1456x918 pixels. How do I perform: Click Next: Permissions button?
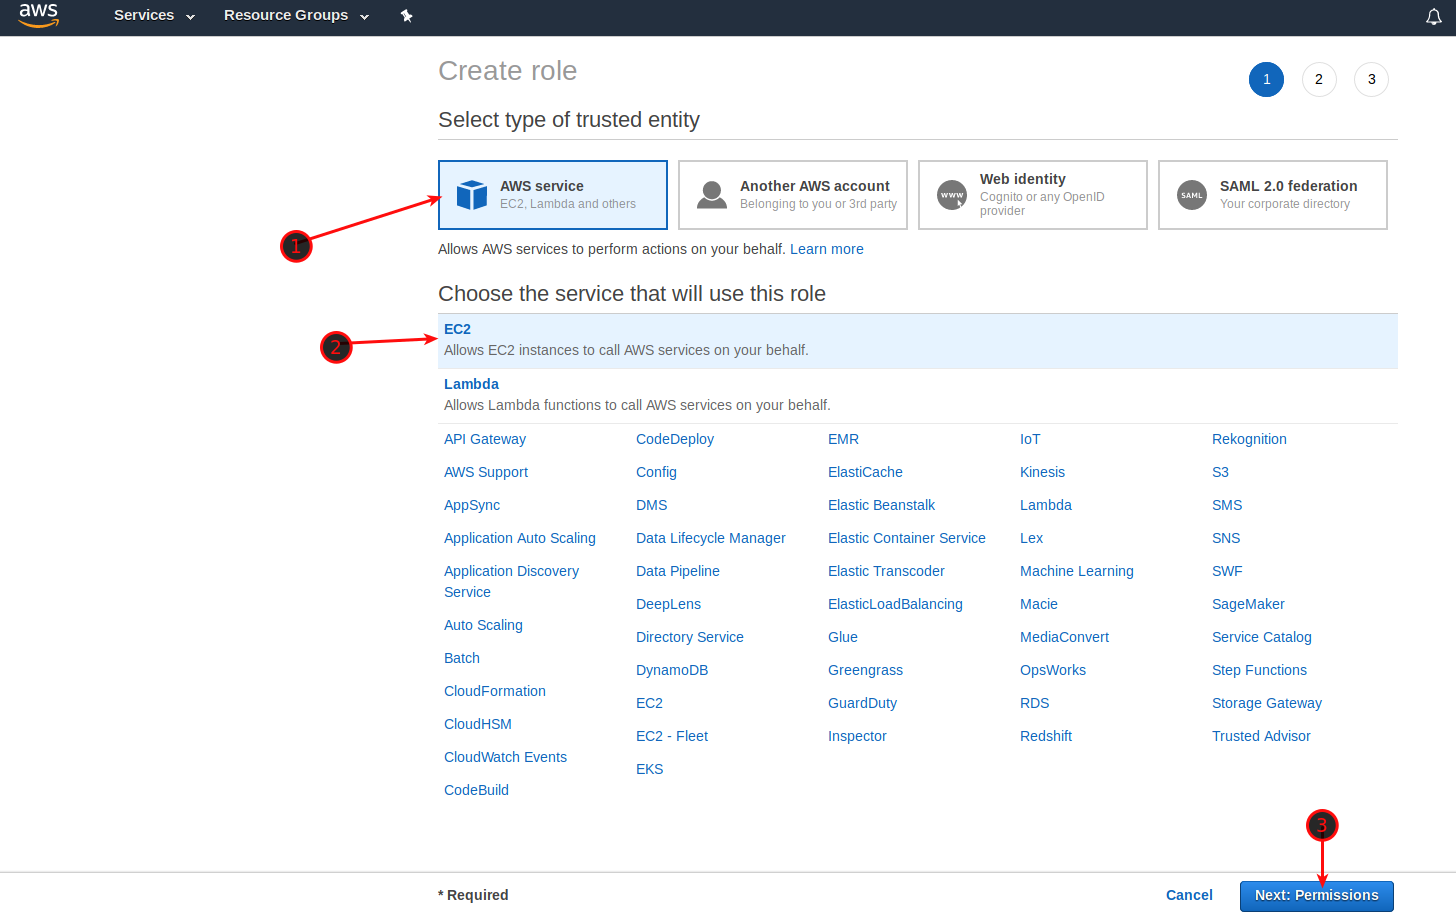pos(1317,896)
